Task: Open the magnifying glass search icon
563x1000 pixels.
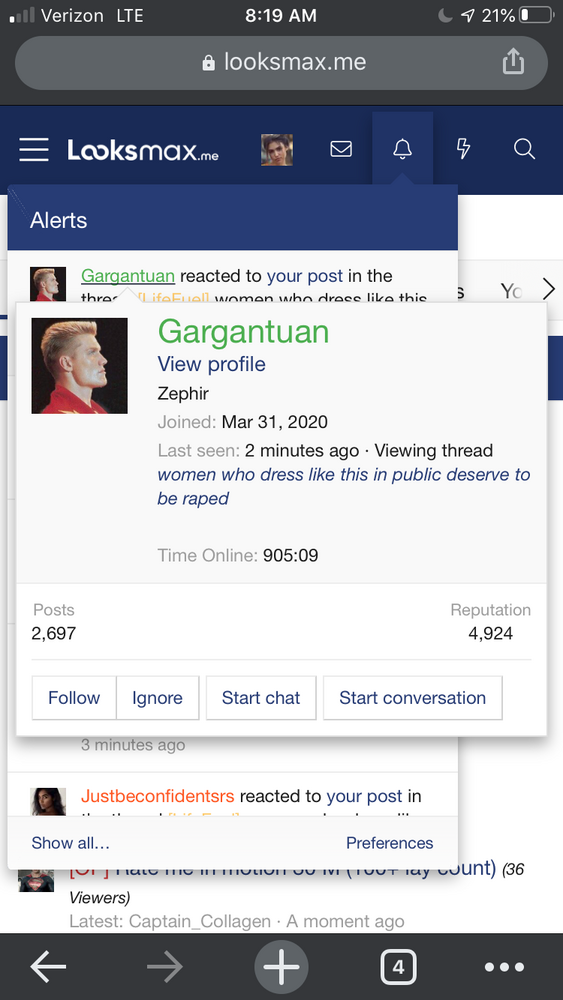Action: (524, 149)
